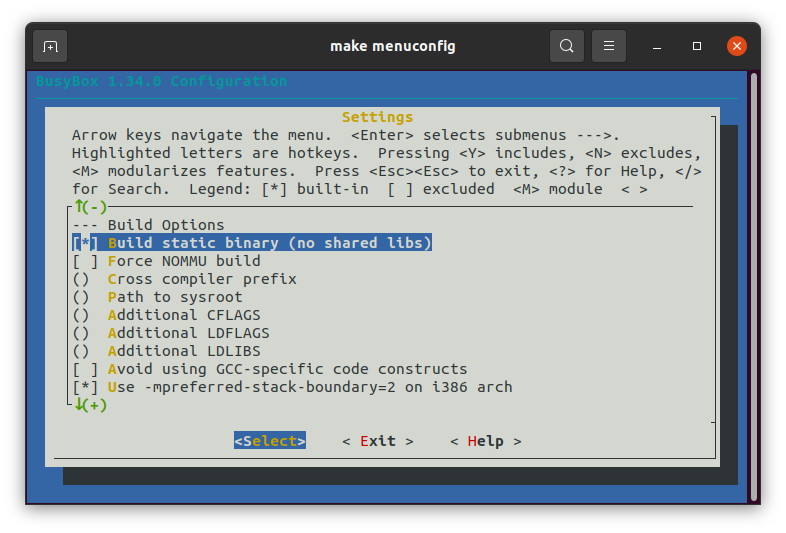Click the terminal search magnifier icon

pyautogui.click(x=566, y=46)
